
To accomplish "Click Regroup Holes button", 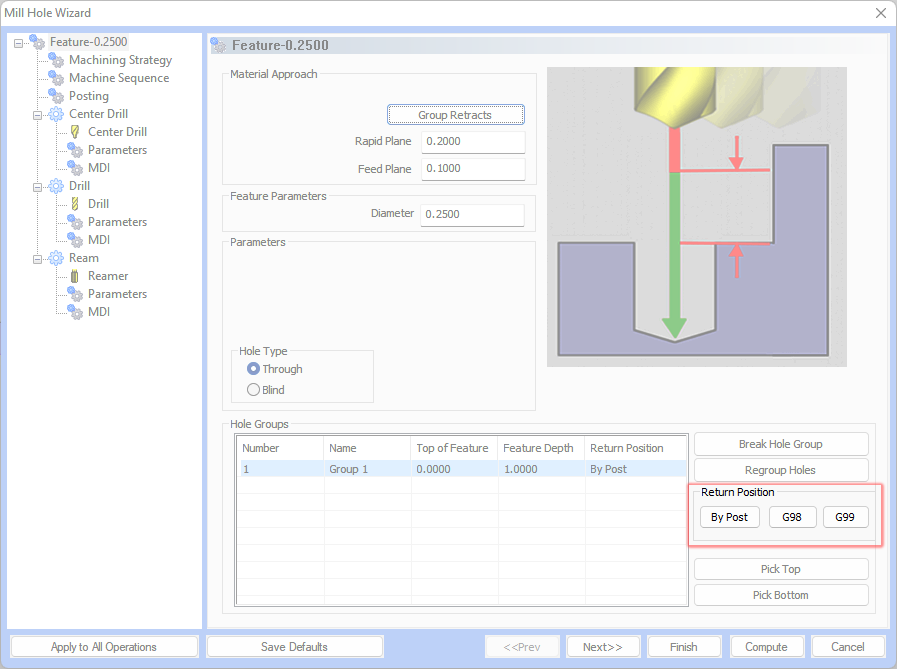I will (781, 470).
